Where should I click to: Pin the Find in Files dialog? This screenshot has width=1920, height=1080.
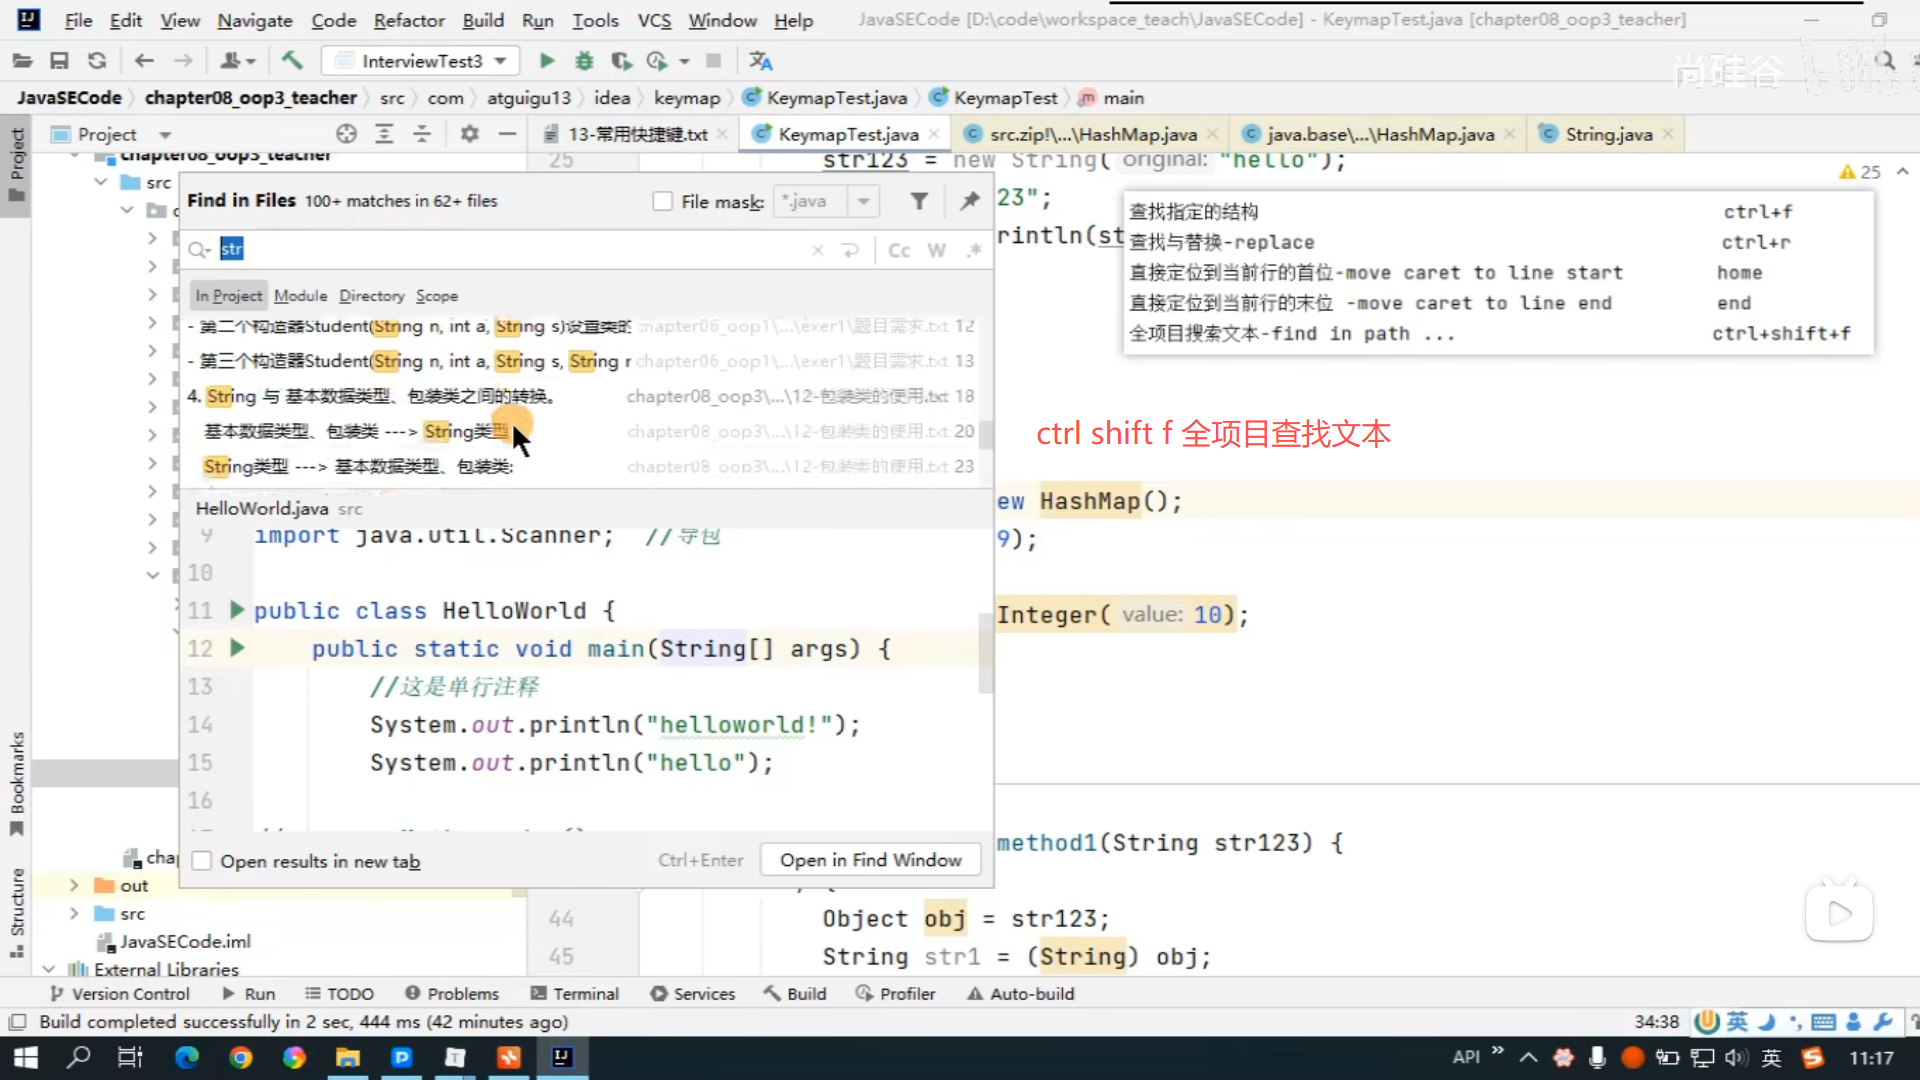[969, 201]
